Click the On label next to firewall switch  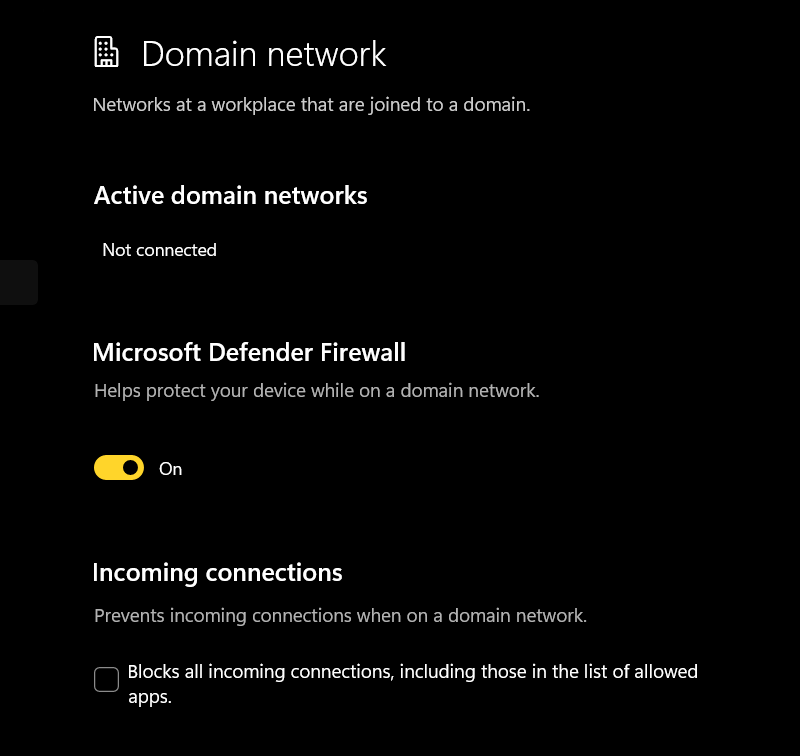(x=170, y=467)
